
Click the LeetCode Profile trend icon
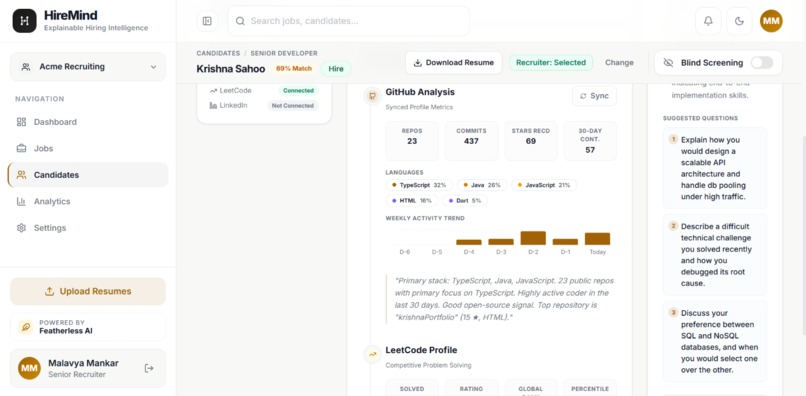pyautogui.click(x=372, y=354)
